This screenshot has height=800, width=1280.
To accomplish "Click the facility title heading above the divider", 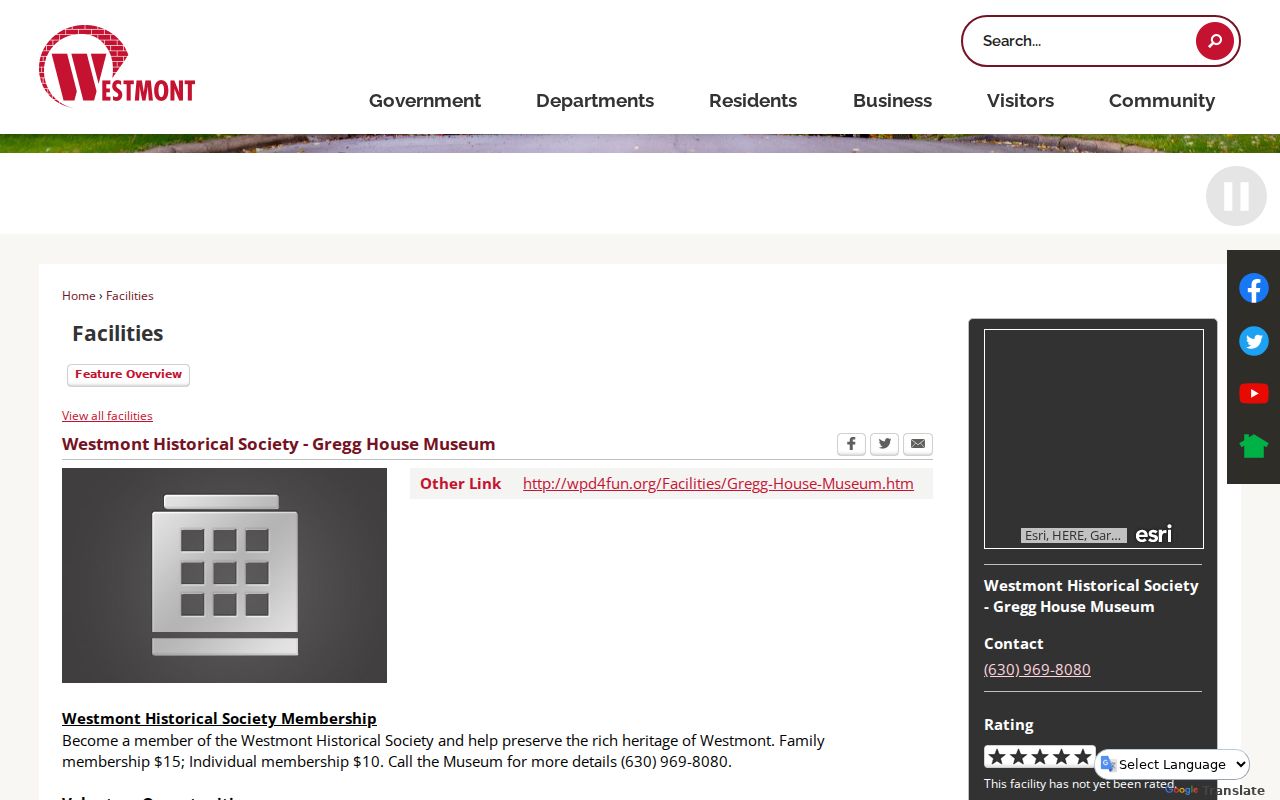I will (x=279, y=444).
